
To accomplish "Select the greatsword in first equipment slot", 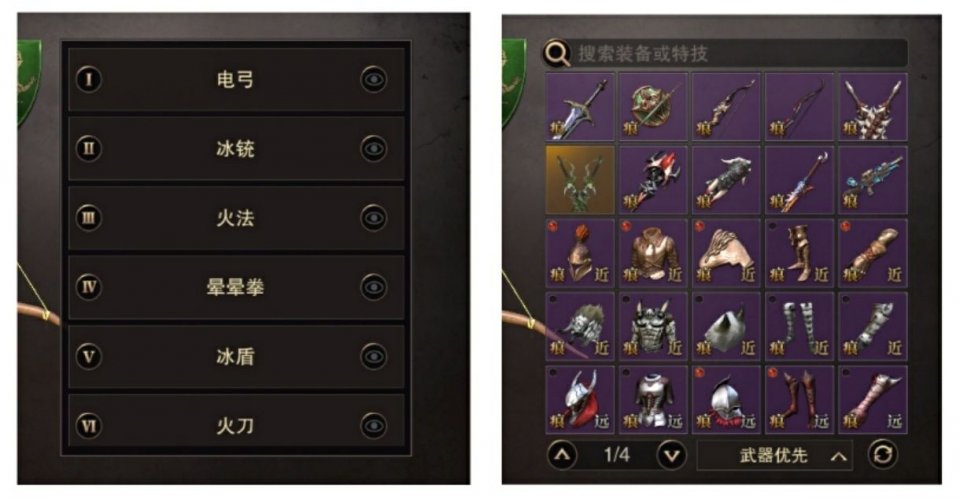I will 580,107.
